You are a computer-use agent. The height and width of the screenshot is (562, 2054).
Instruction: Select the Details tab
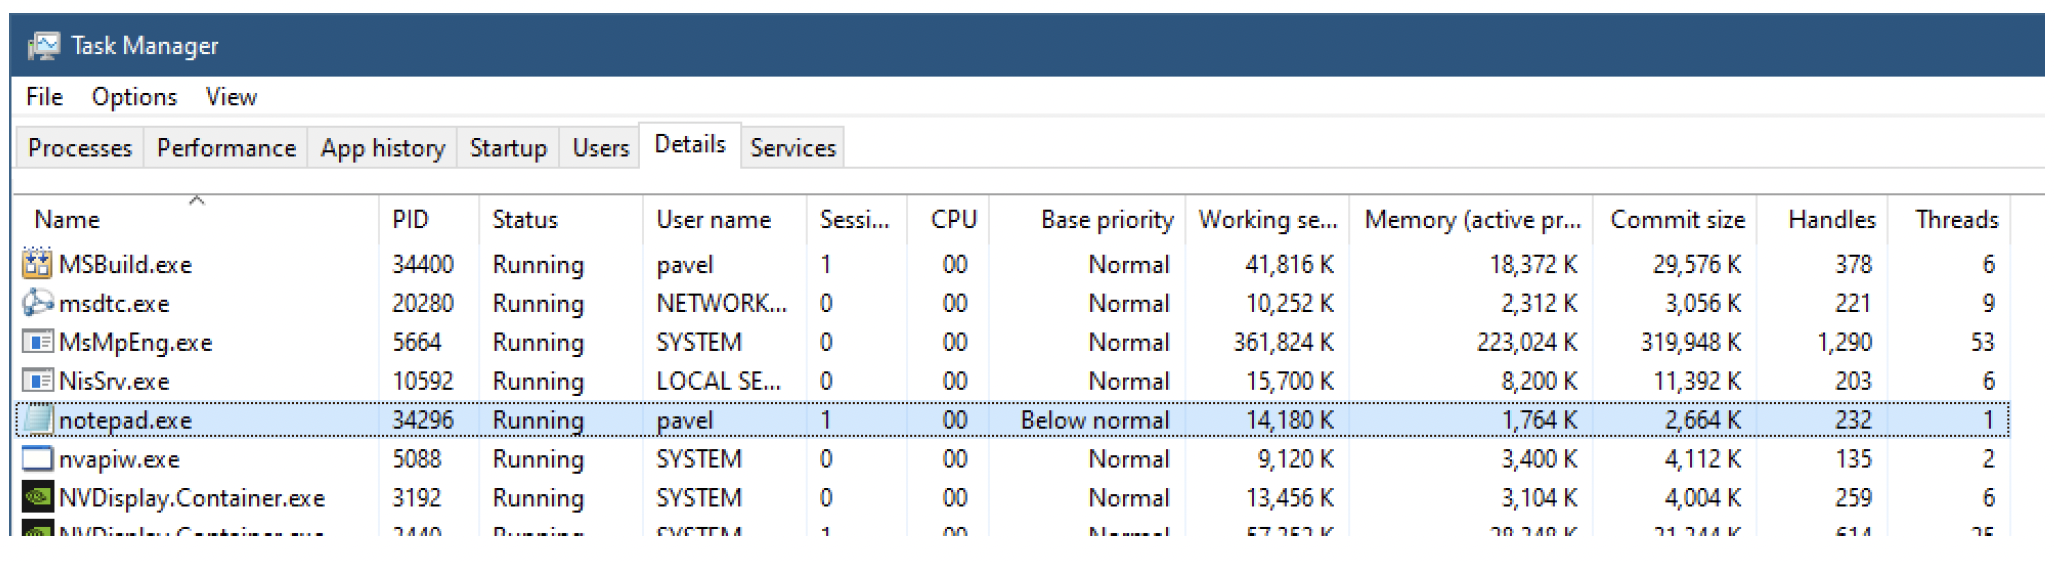click(690, 145)
